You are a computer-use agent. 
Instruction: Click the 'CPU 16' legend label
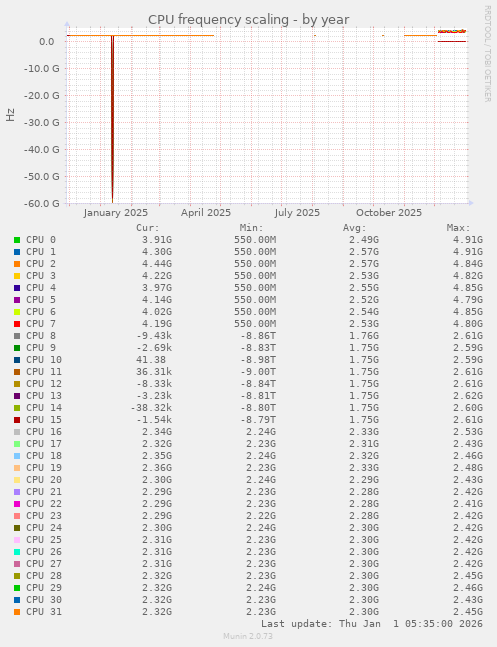click(44, 432)
